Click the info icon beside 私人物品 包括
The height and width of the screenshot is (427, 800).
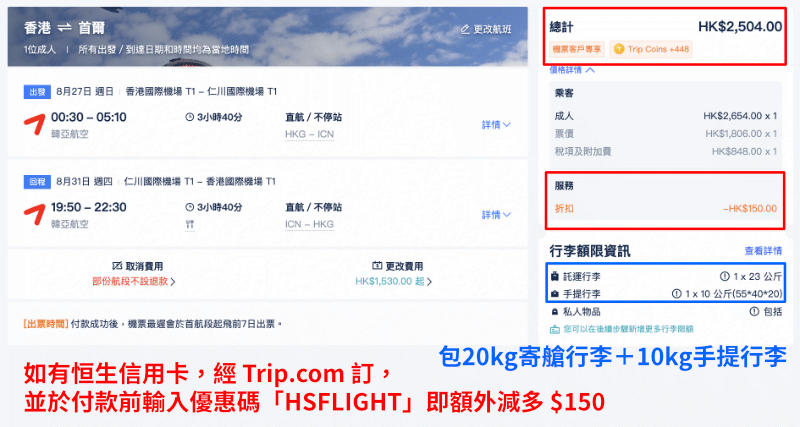click(754, 311)
